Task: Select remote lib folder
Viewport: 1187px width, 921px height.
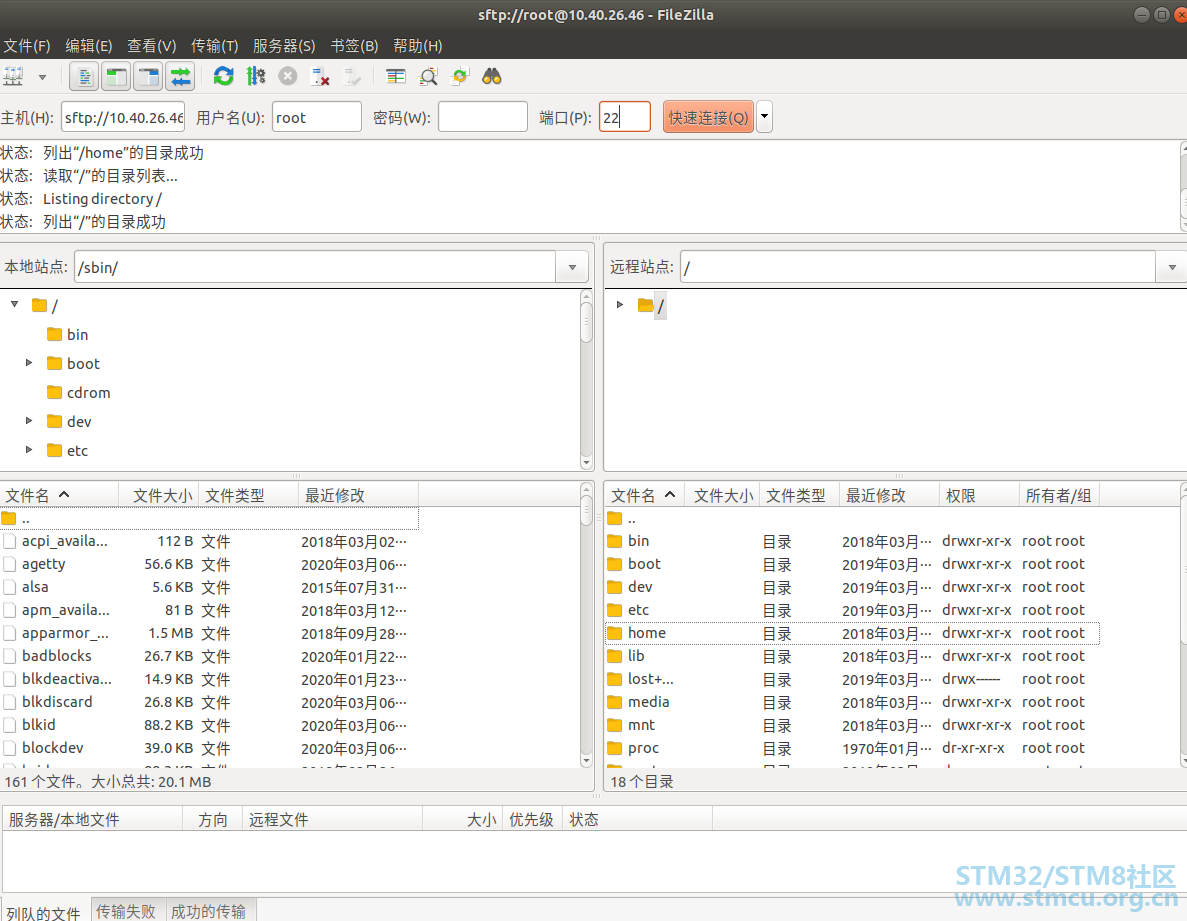Action: 852,656
